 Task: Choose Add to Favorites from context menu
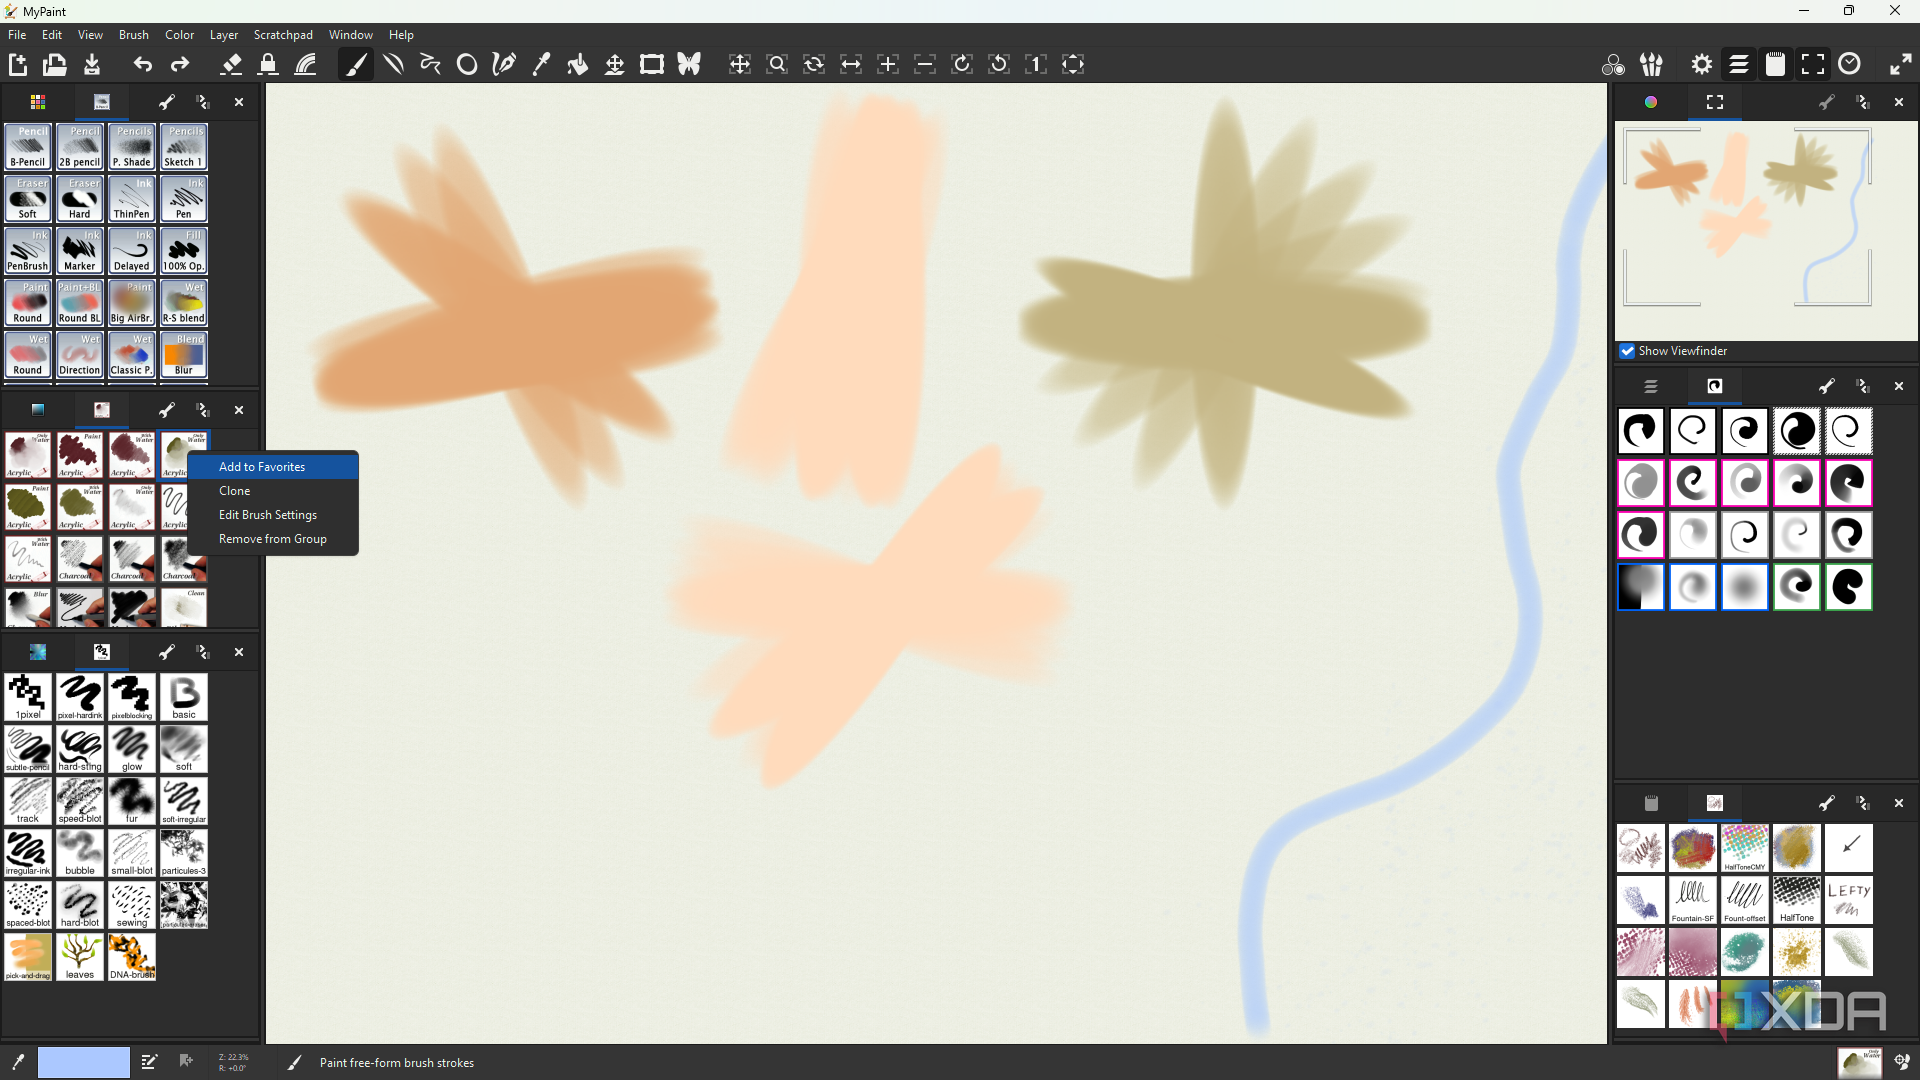pyautogui.click(x=262, y=467)
